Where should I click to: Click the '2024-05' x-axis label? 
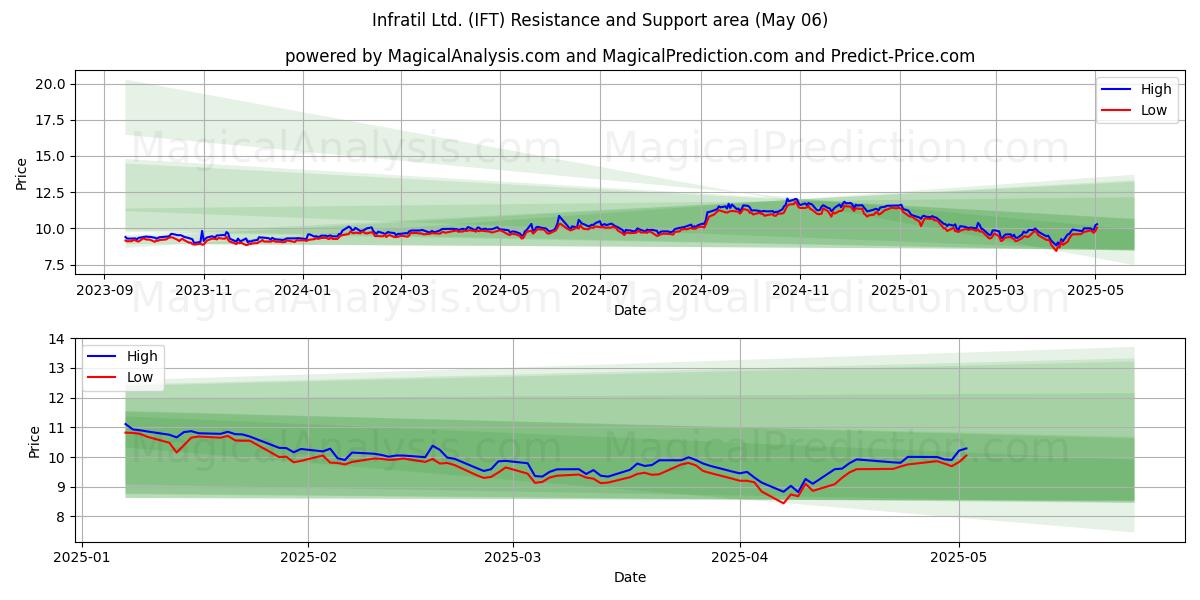click(x=500, y=291)
